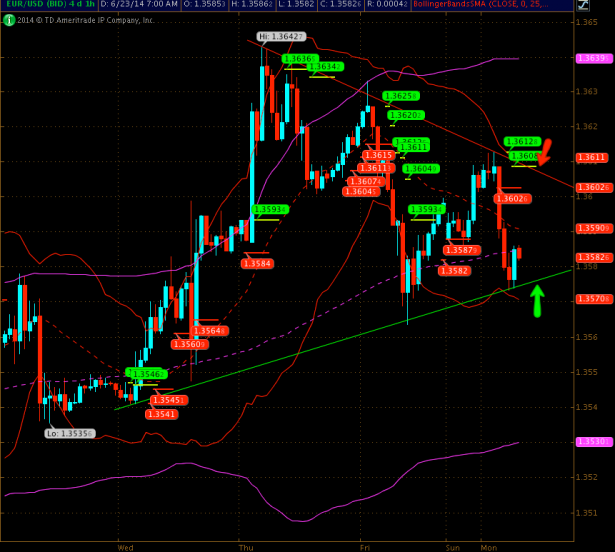Click the green 1.3636 price tag

pos(298,59)
